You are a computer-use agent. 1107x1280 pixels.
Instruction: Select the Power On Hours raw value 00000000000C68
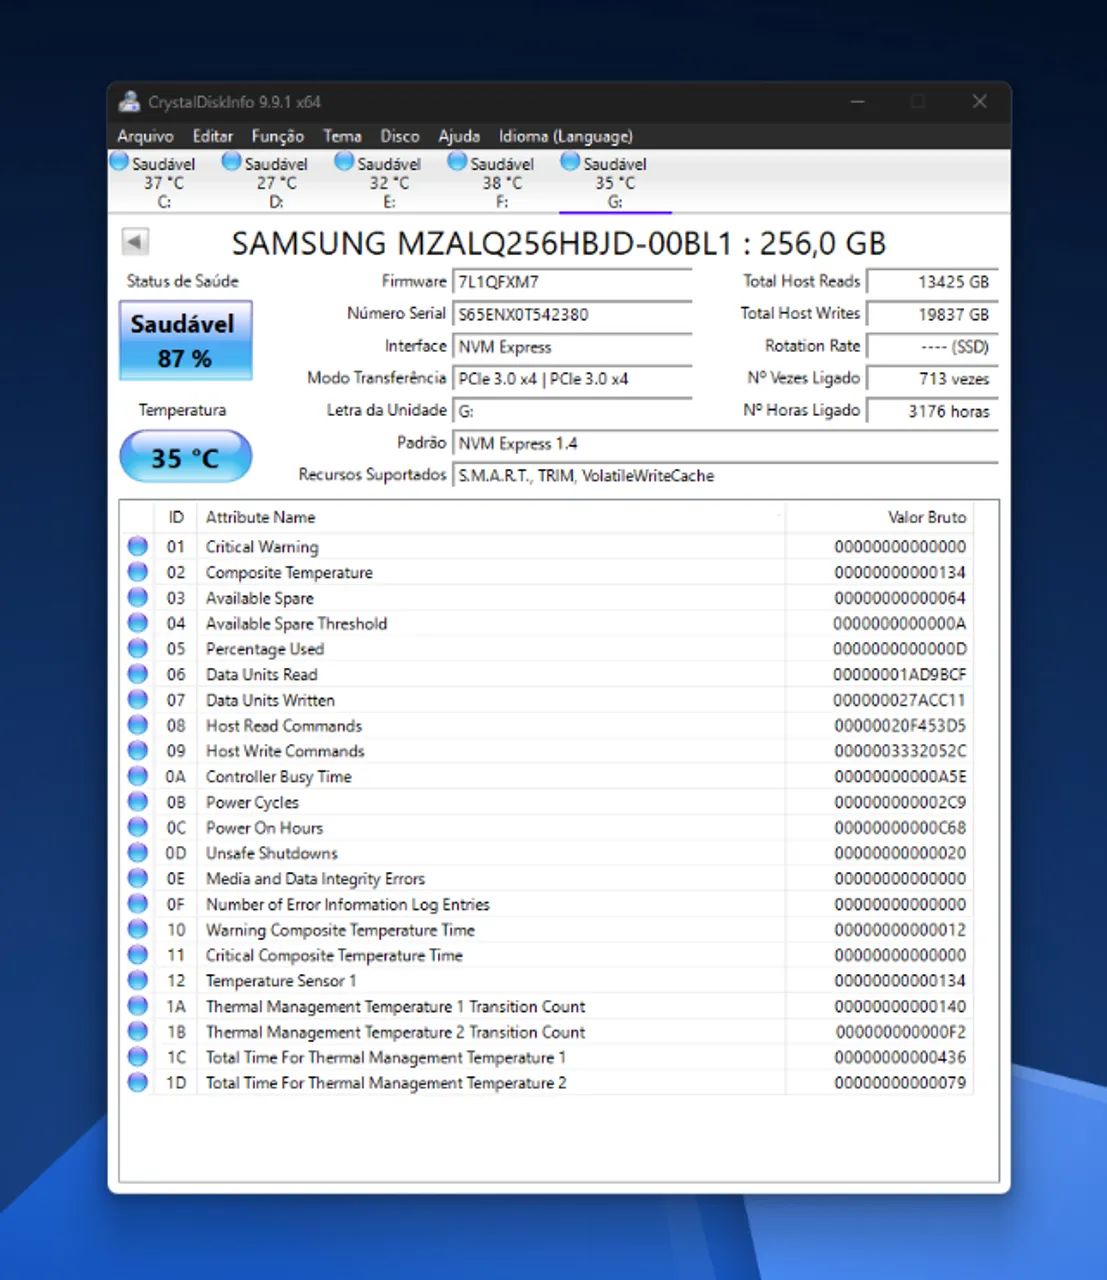point(900,827)
